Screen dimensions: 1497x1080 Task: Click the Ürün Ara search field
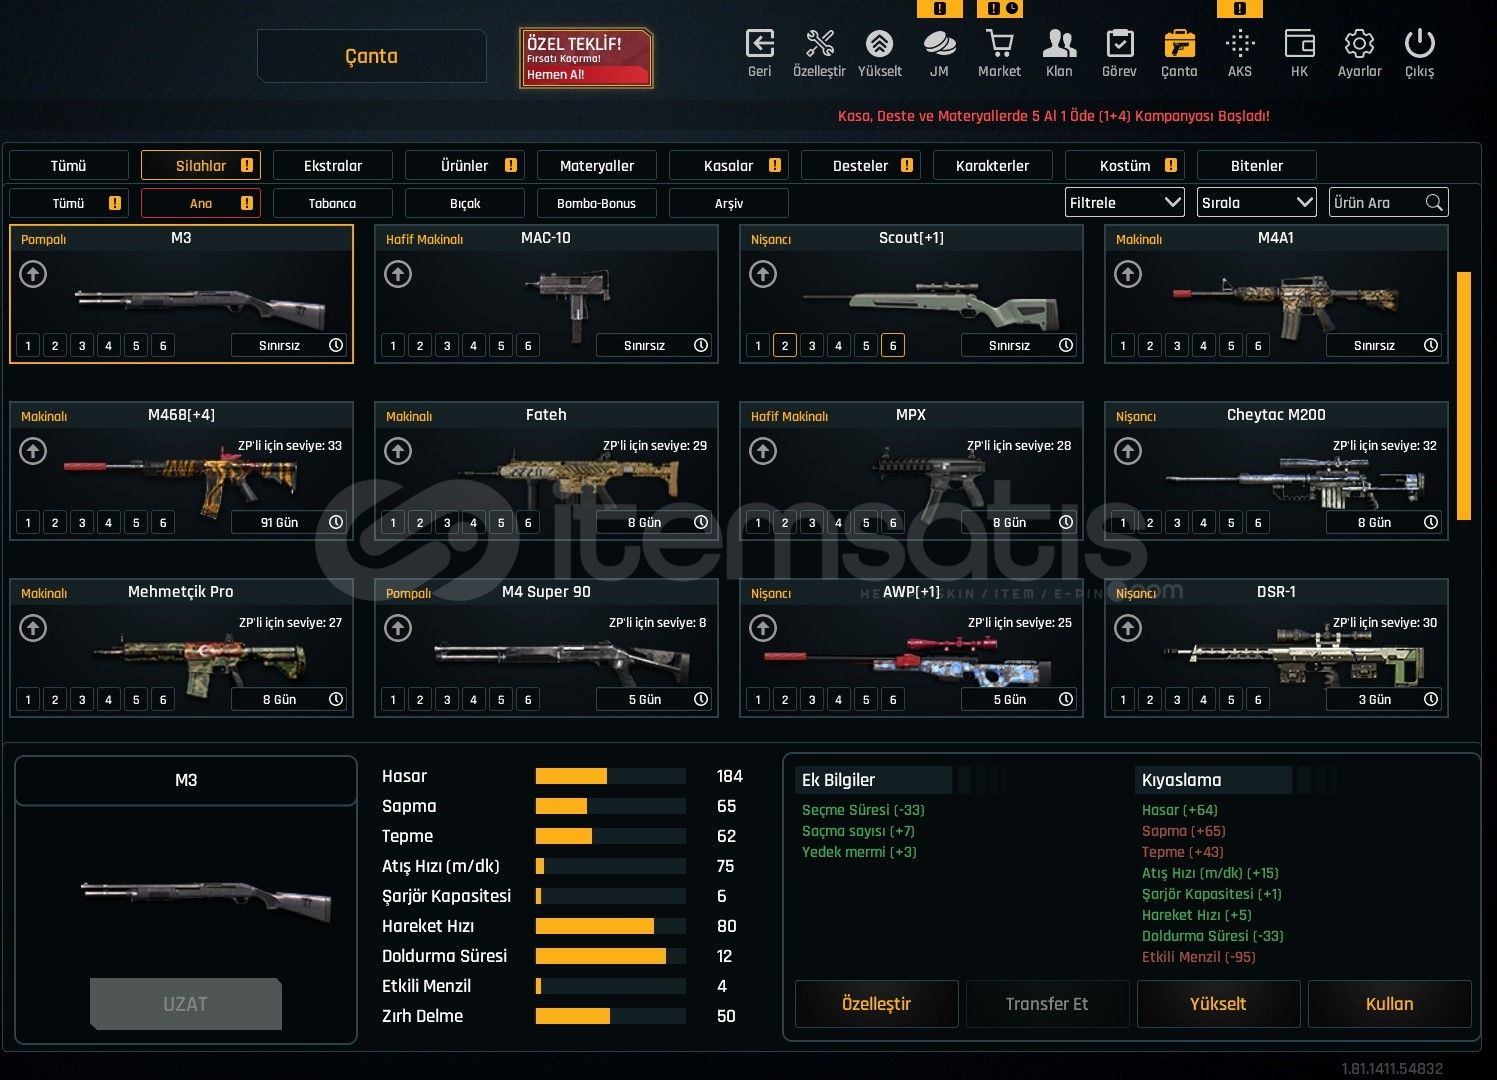1377,203
